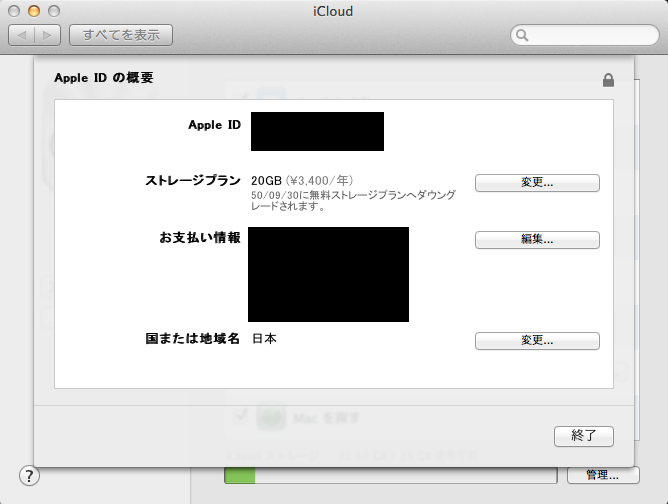Click the lock icon in Apple ID summary

608,80
